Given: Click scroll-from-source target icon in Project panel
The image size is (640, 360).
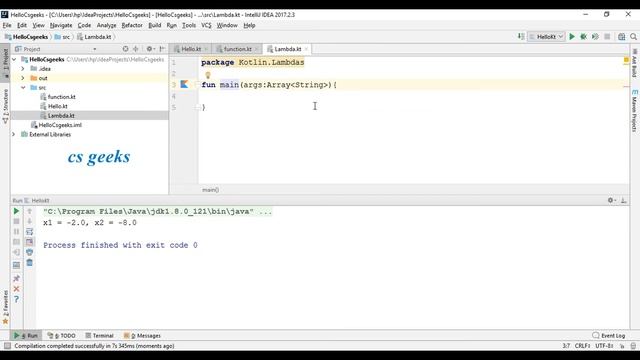Looking at the screenshot, I should [x=125, y=49].
